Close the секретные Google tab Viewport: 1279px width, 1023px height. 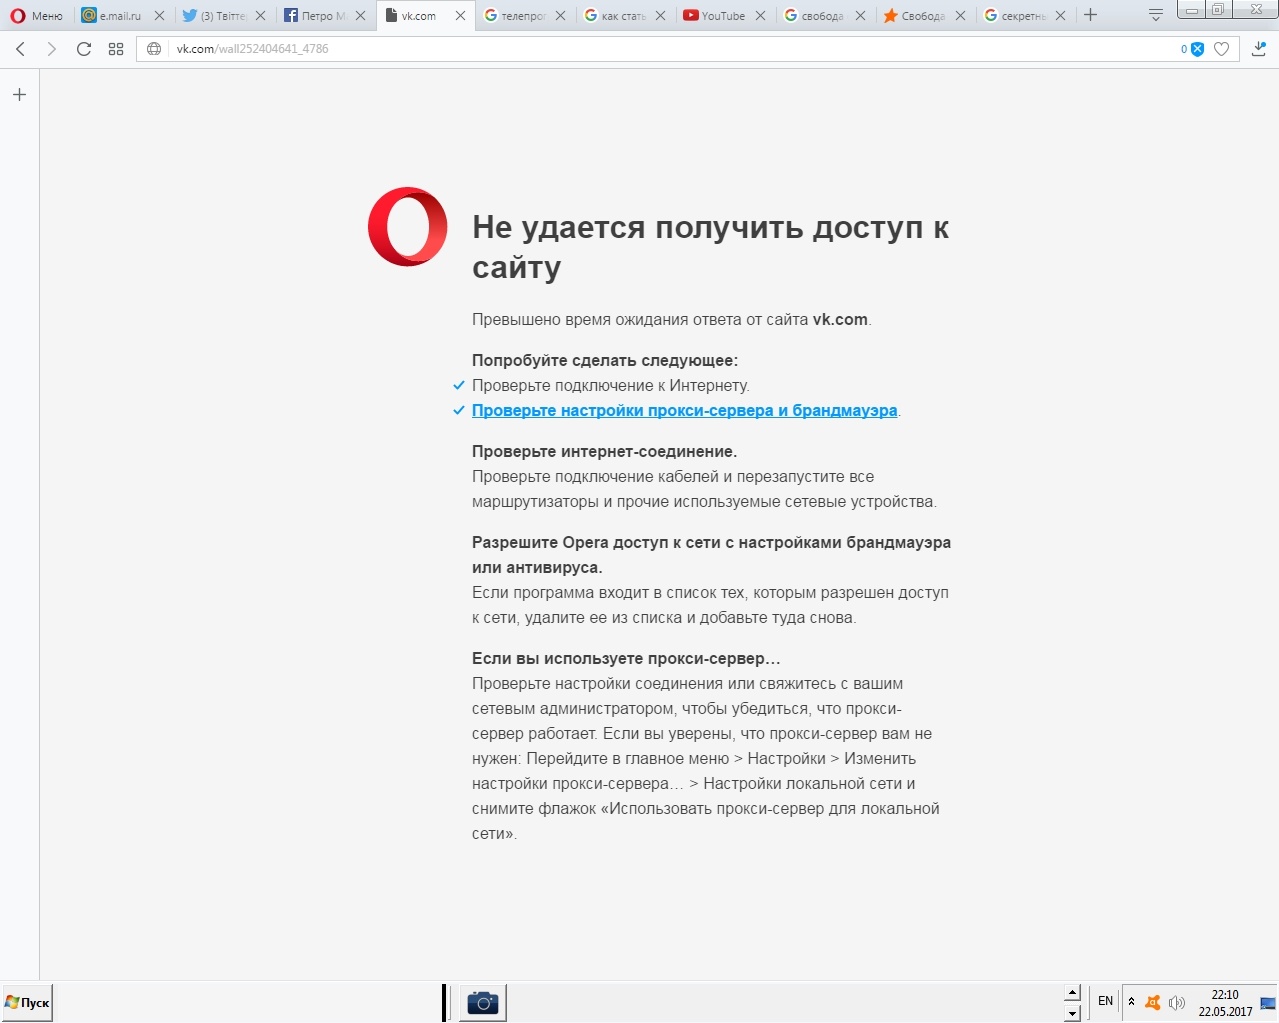coord(1060,16)
